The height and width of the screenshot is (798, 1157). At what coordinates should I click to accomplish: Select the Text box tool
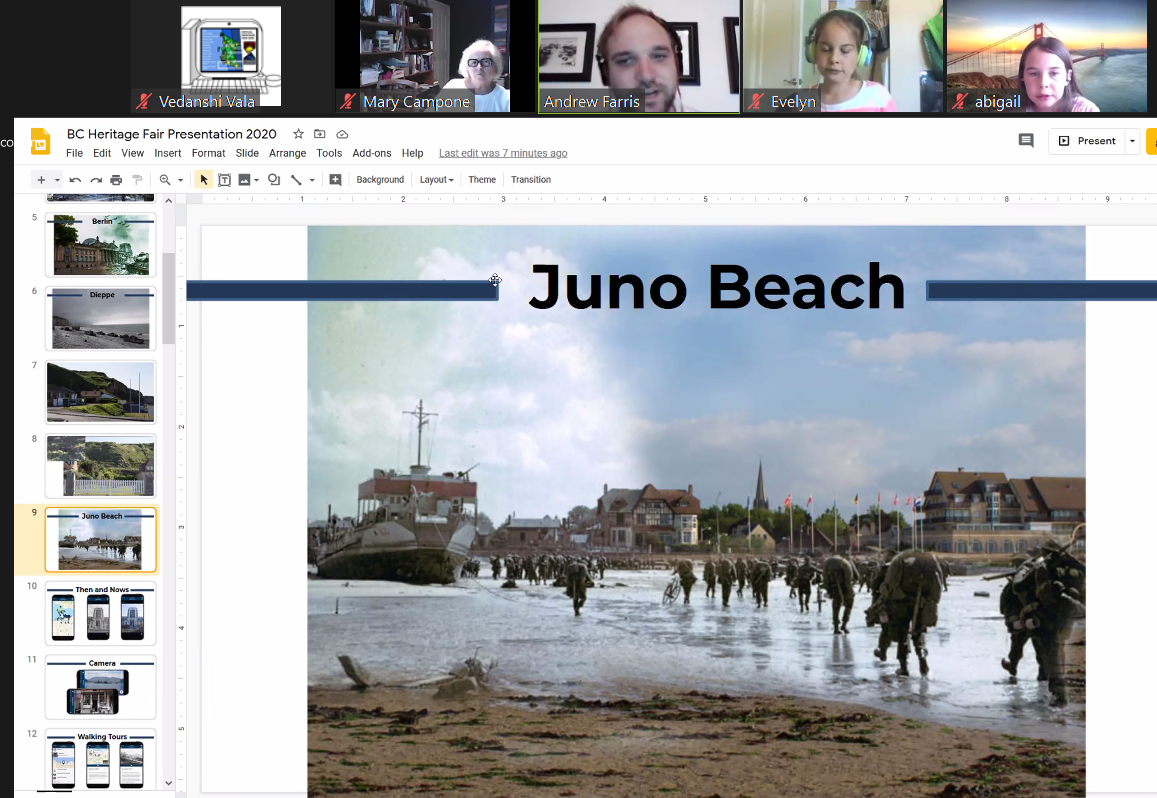click(x=224, y=180)
